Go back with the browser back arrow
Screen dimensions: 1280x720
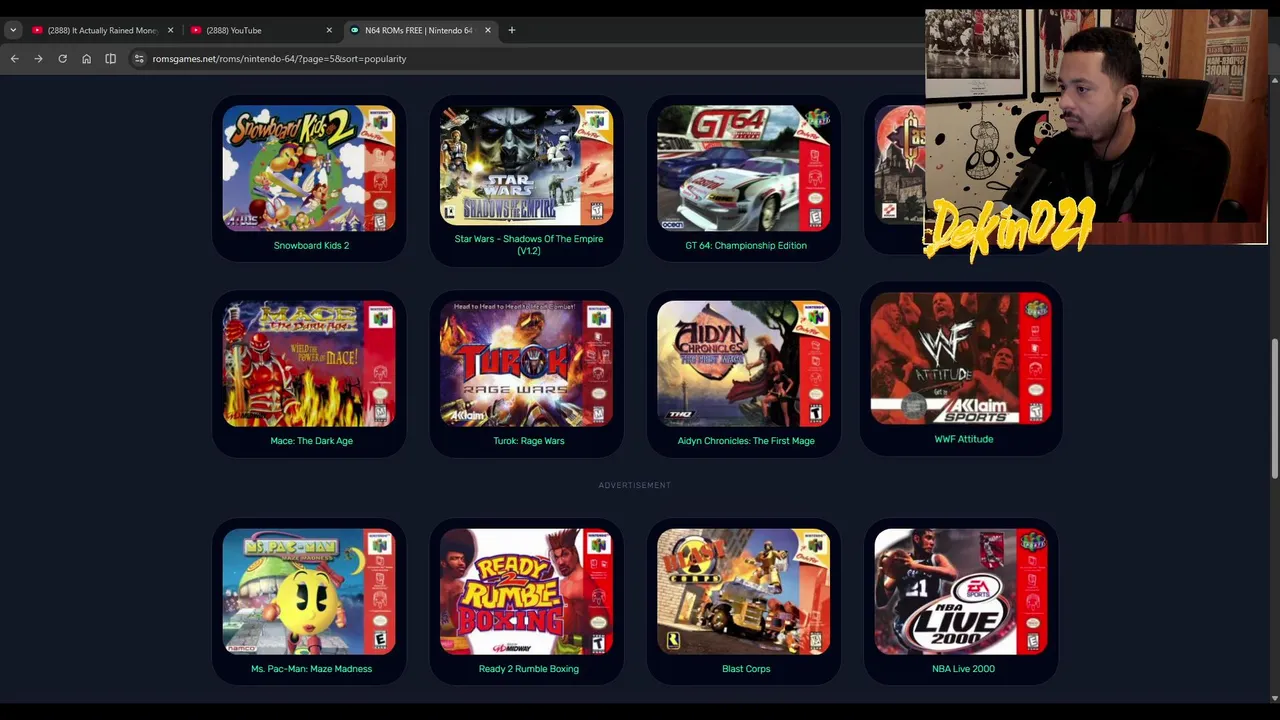click(14, 59)
